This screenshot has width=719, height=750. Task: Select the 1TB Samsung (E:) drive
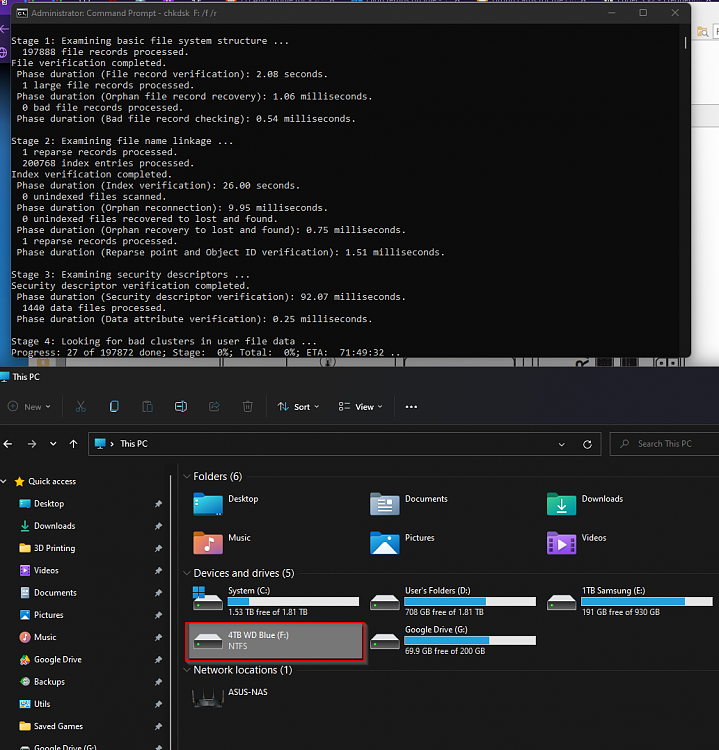[x=630, y=601]
